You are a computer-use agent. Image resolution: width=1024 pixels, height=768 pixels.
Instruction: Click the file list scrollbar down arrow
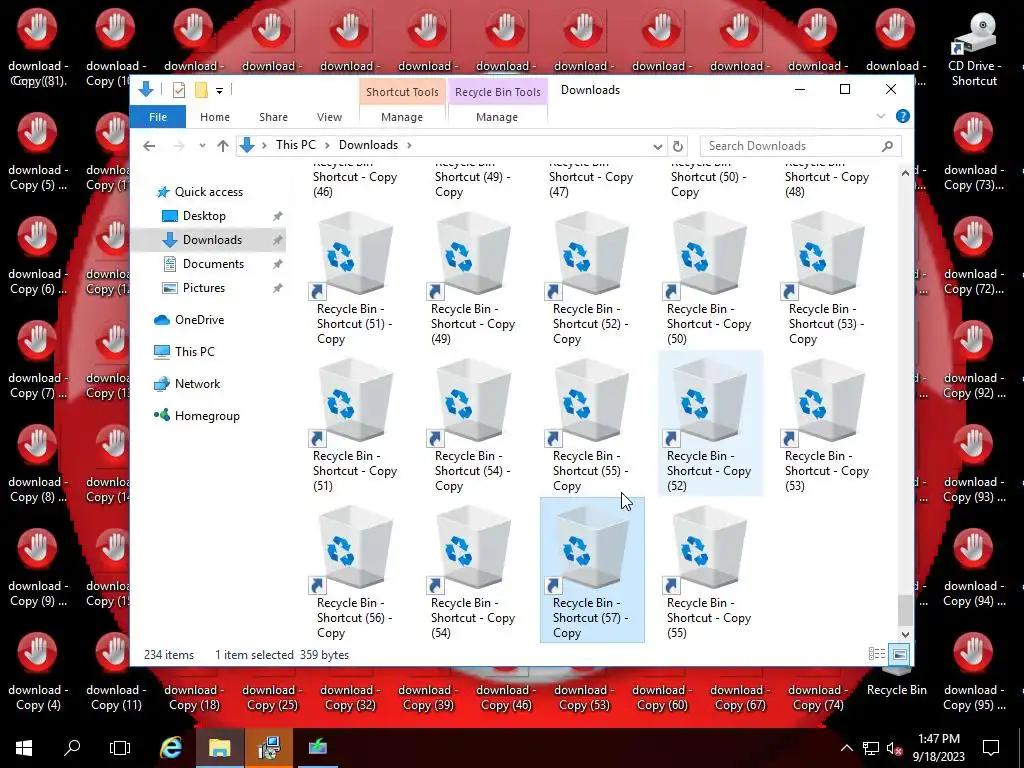905,634
